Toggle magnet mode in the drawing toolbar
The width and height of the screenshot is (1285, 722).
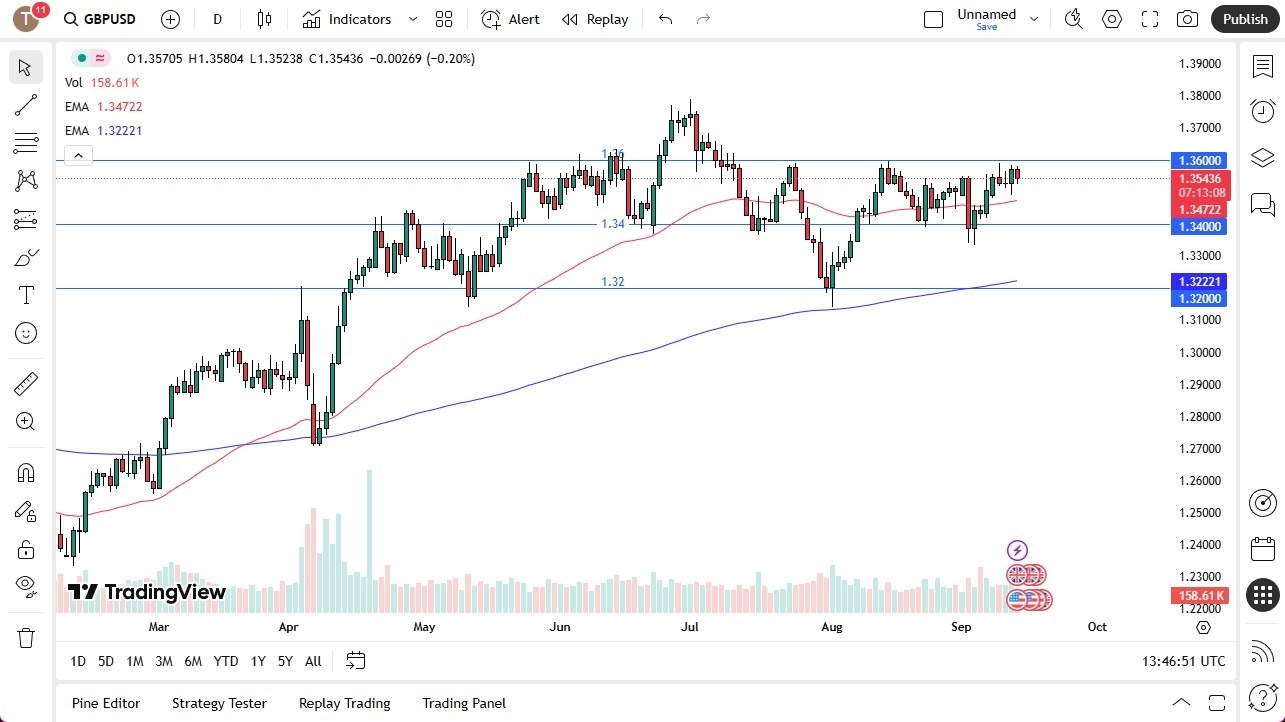click(25, 472)
